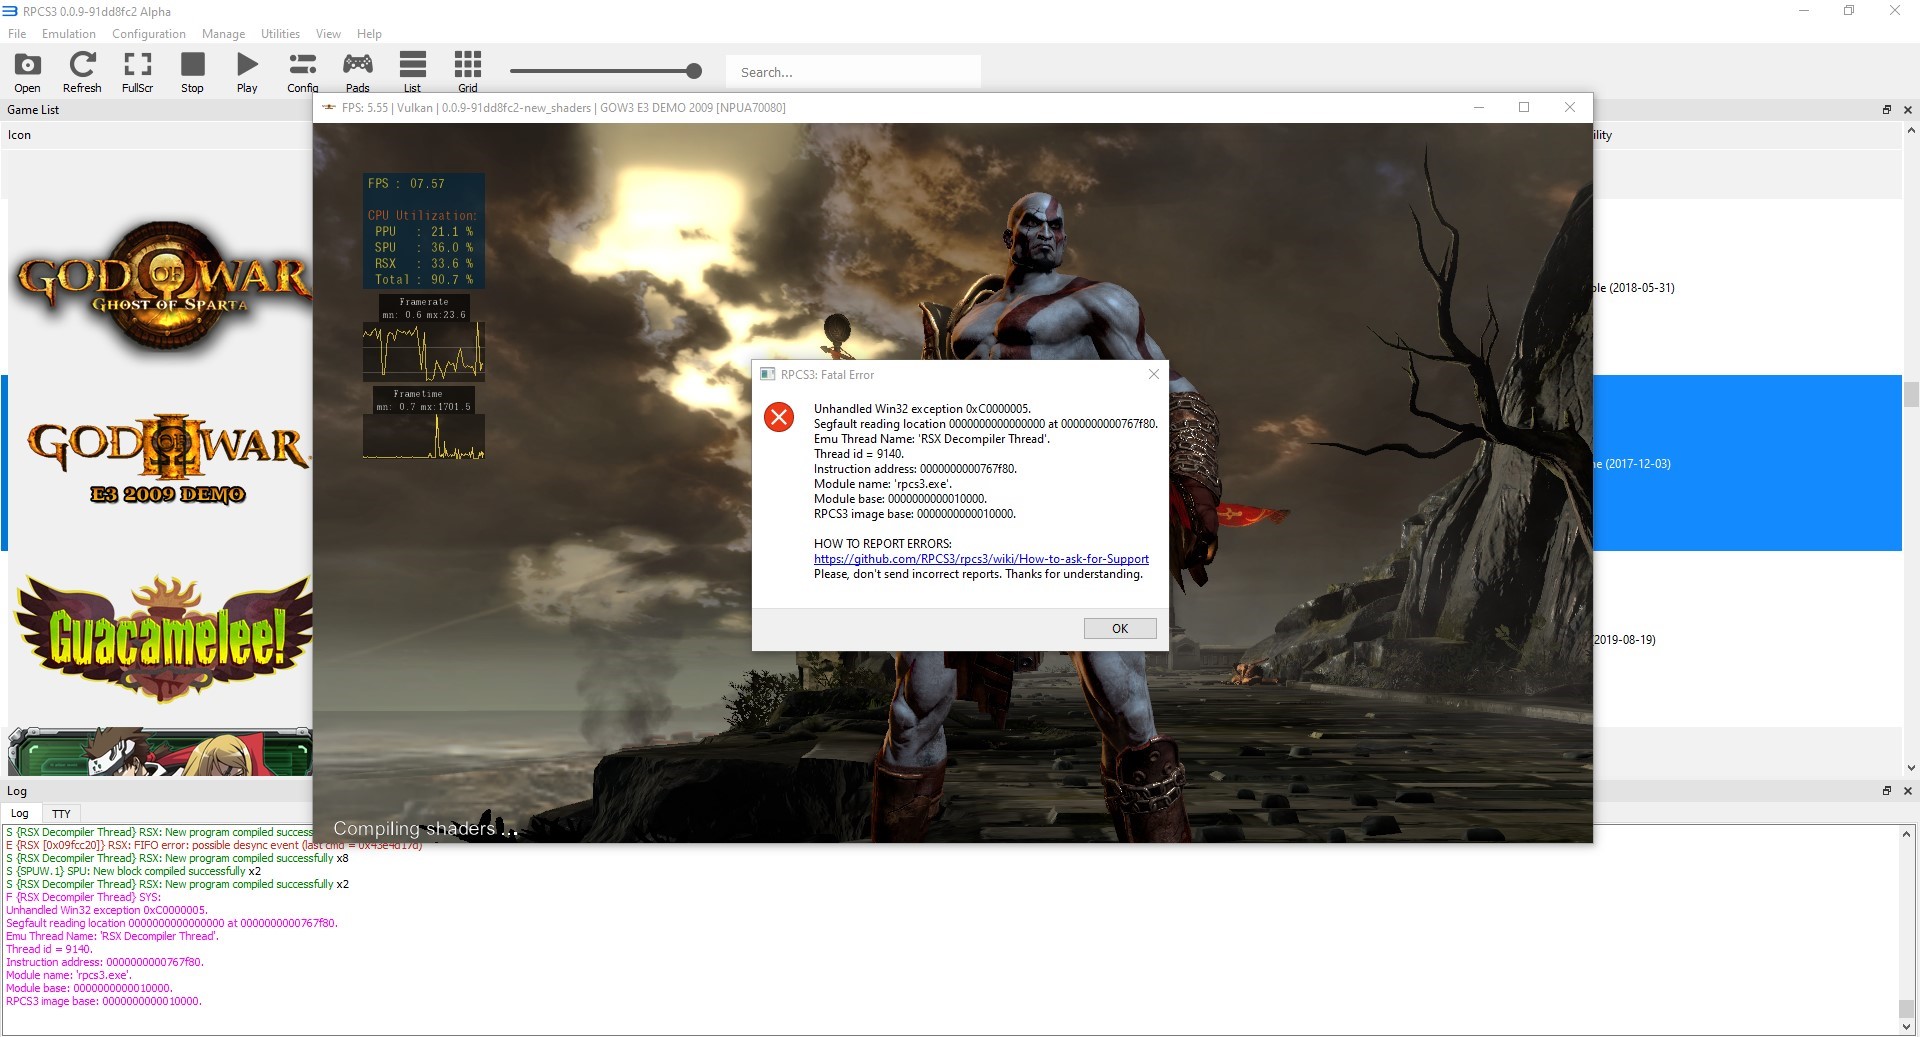Open the File menu
The width and height of the screenshot is (1920, 1037).
[x=17, y=34]
